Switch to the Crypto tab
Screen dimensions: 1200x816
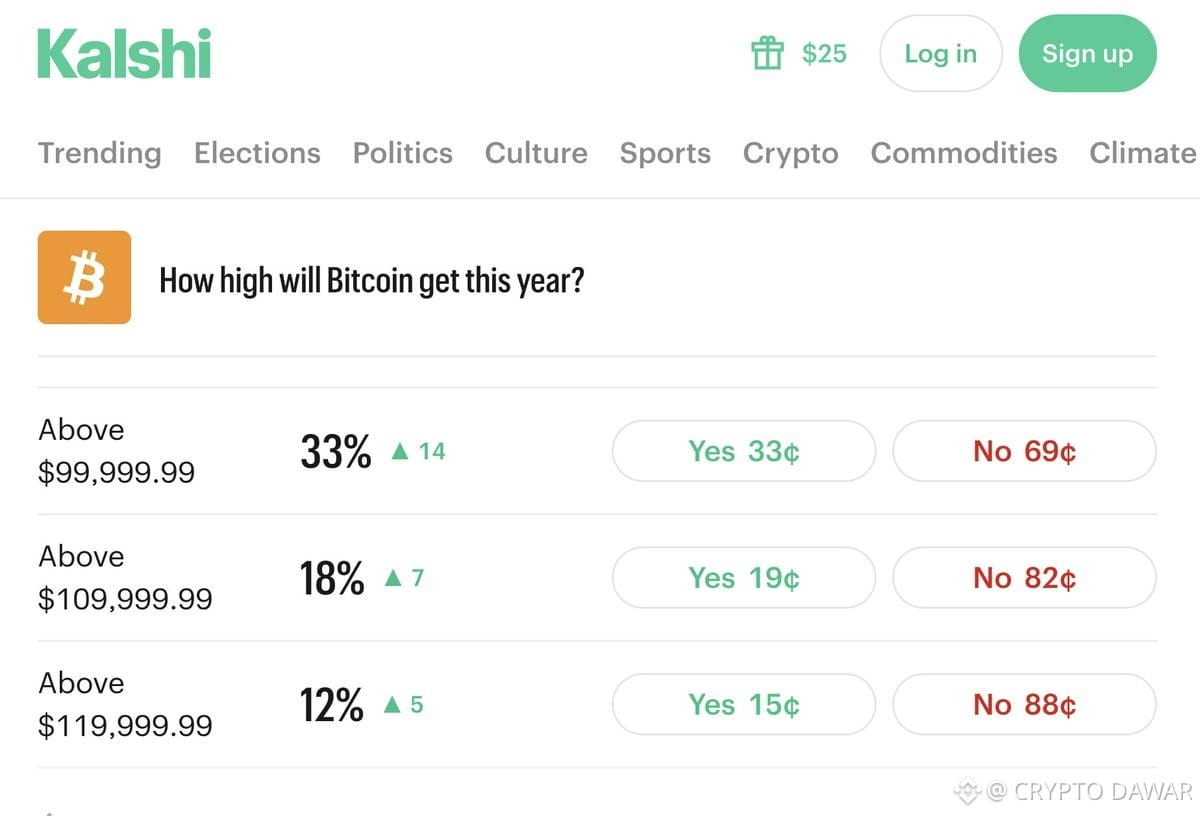tap(790, 153)
